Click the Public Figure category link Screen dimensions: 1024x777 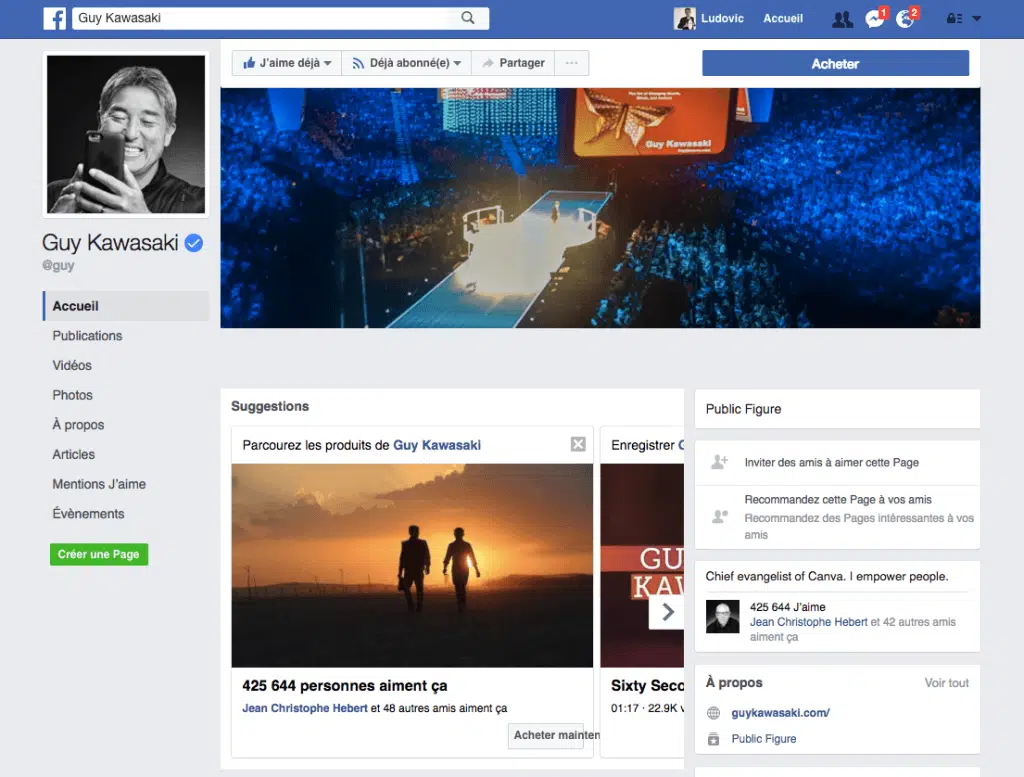[763, 739]
